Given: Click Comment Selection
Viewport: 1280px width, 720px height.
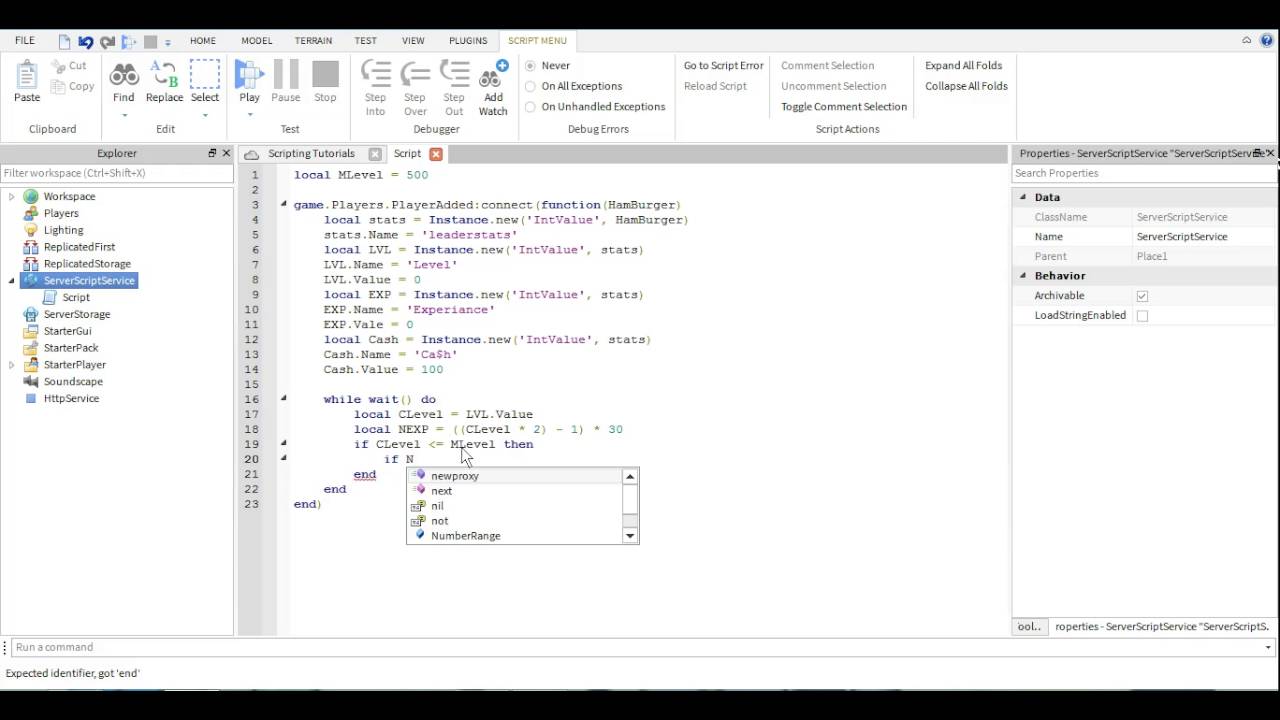Looking at the screenshot, I should coord(828,66).
